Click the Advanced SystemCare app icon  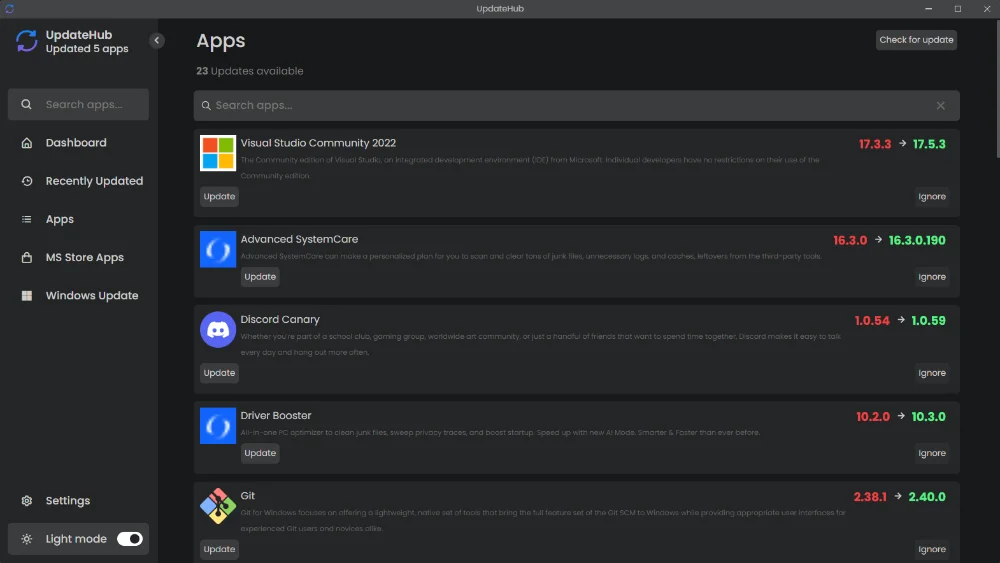pyautogui.click(x=218, y=249)
